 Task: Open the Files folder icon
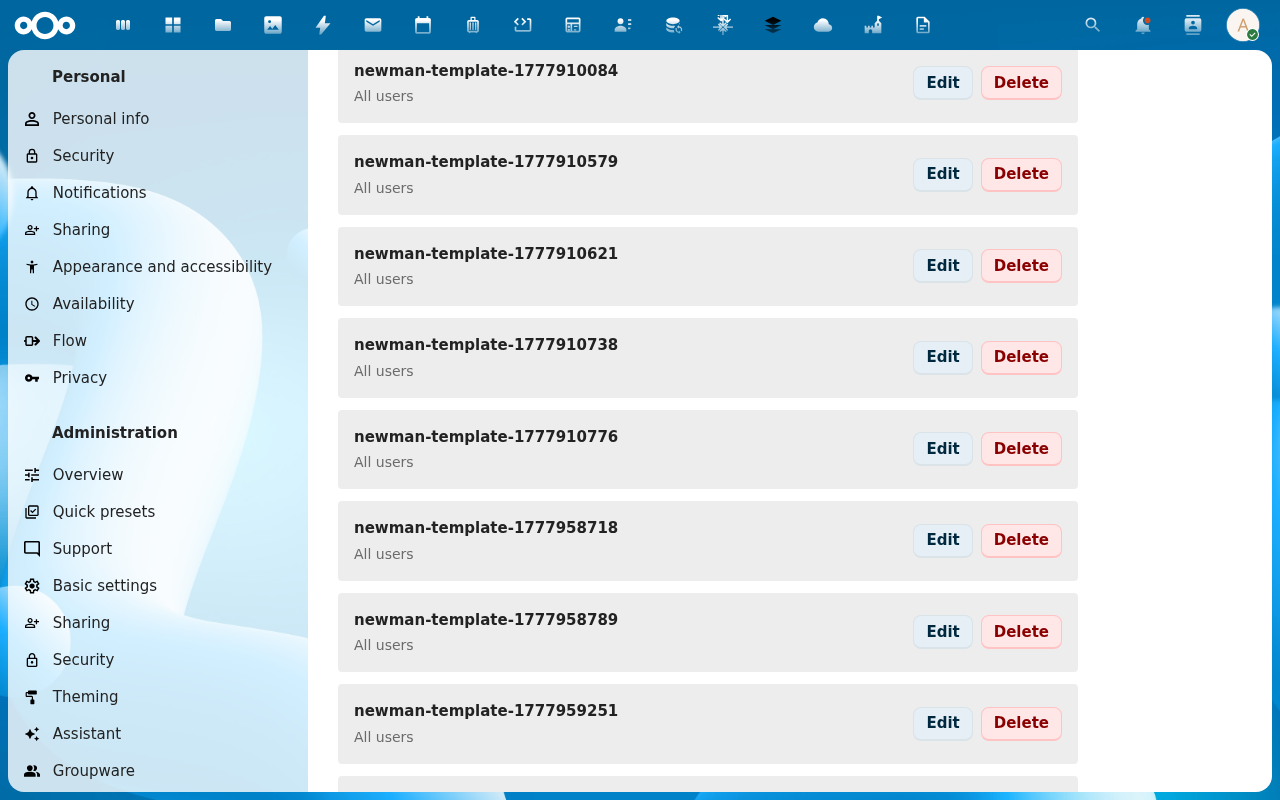(x=223, y=25)
